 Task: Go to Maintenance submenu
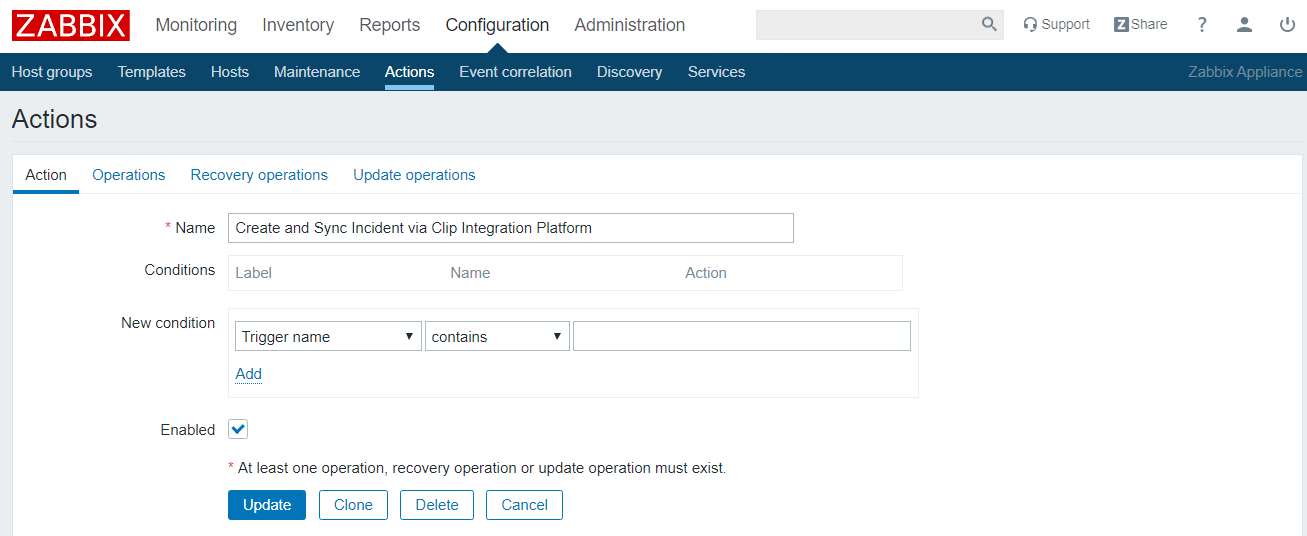(x=317, y=72)
